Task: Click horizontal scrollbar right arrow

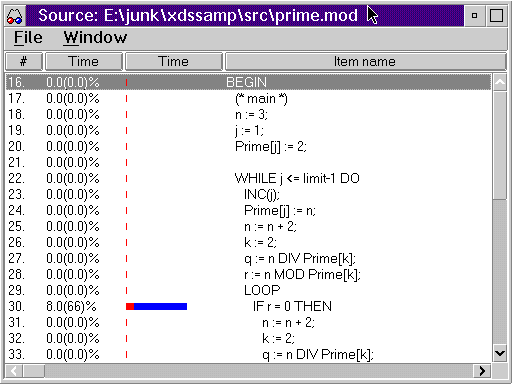Action: click(482, 371)
